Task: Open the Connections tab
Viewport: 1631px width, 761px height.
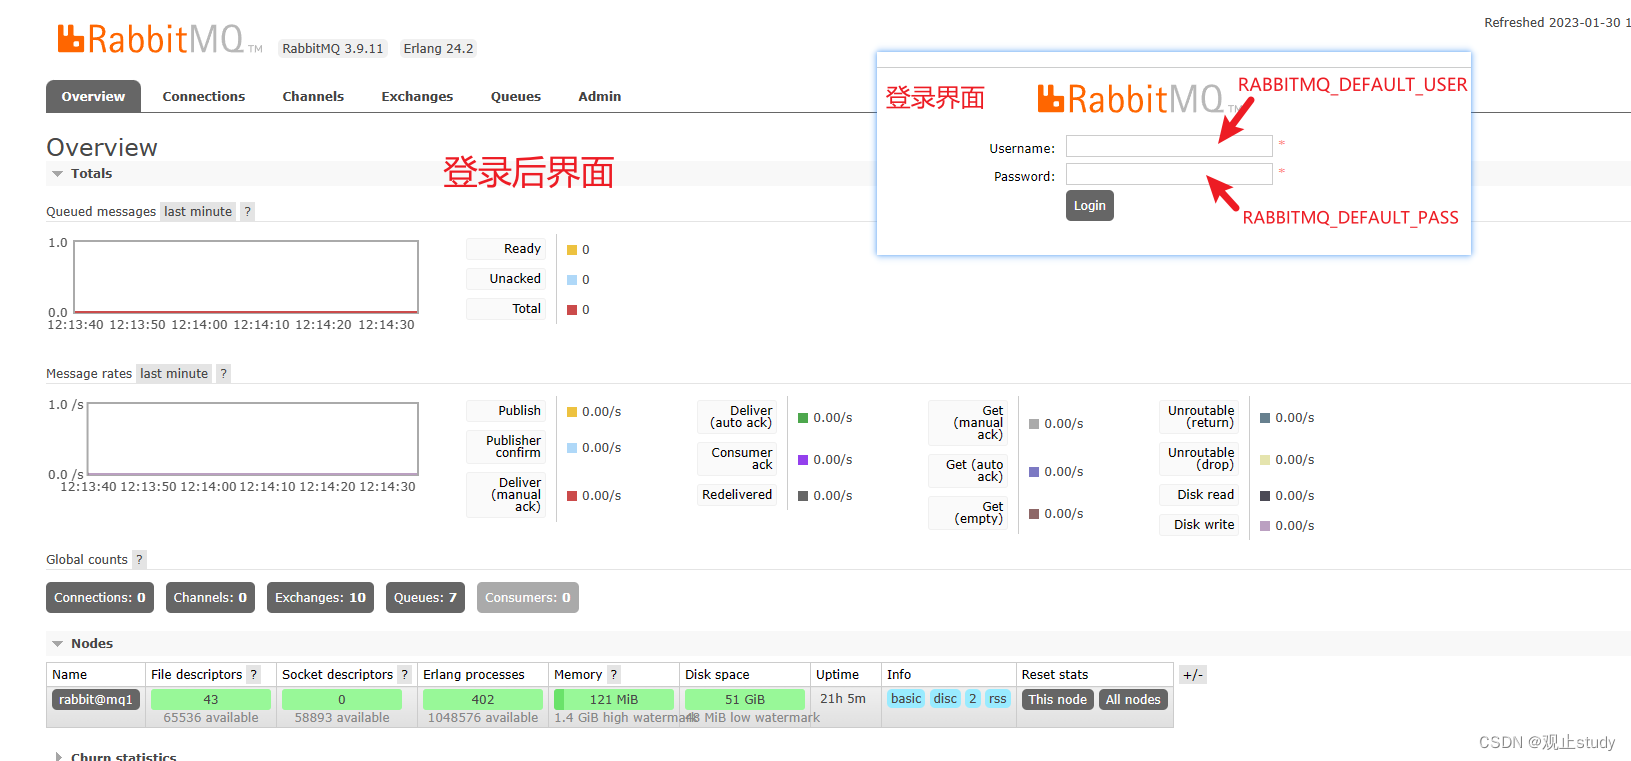Action: (204, 96)
